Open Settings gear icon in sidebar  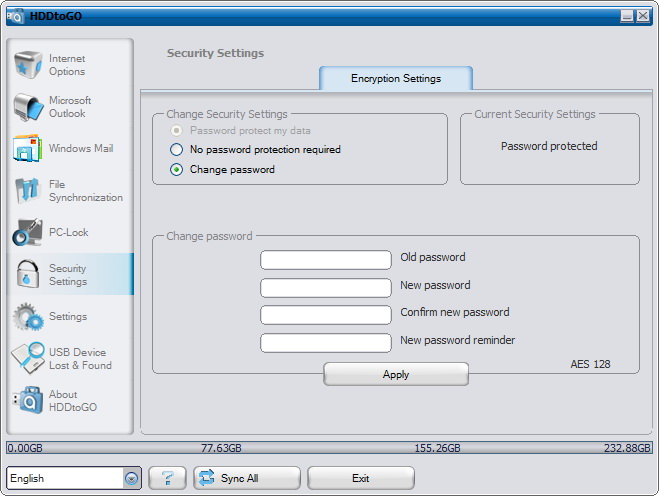point(28,316)
